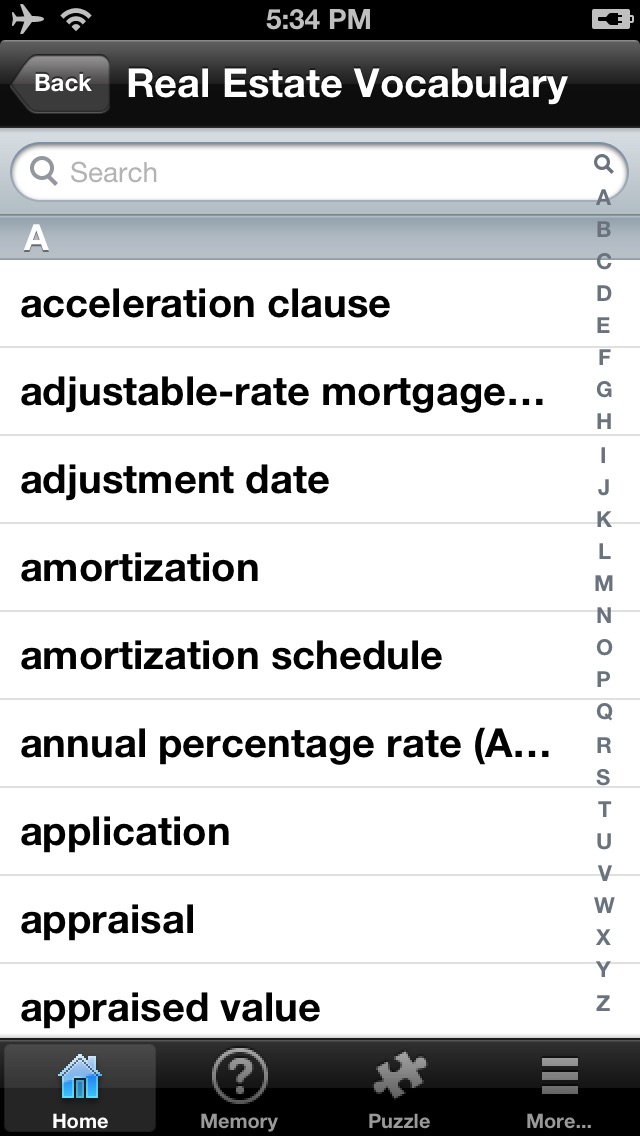This screenshot has width=640, height=1136.
Task: Go back using the Back button
Action: coord(60,83)
